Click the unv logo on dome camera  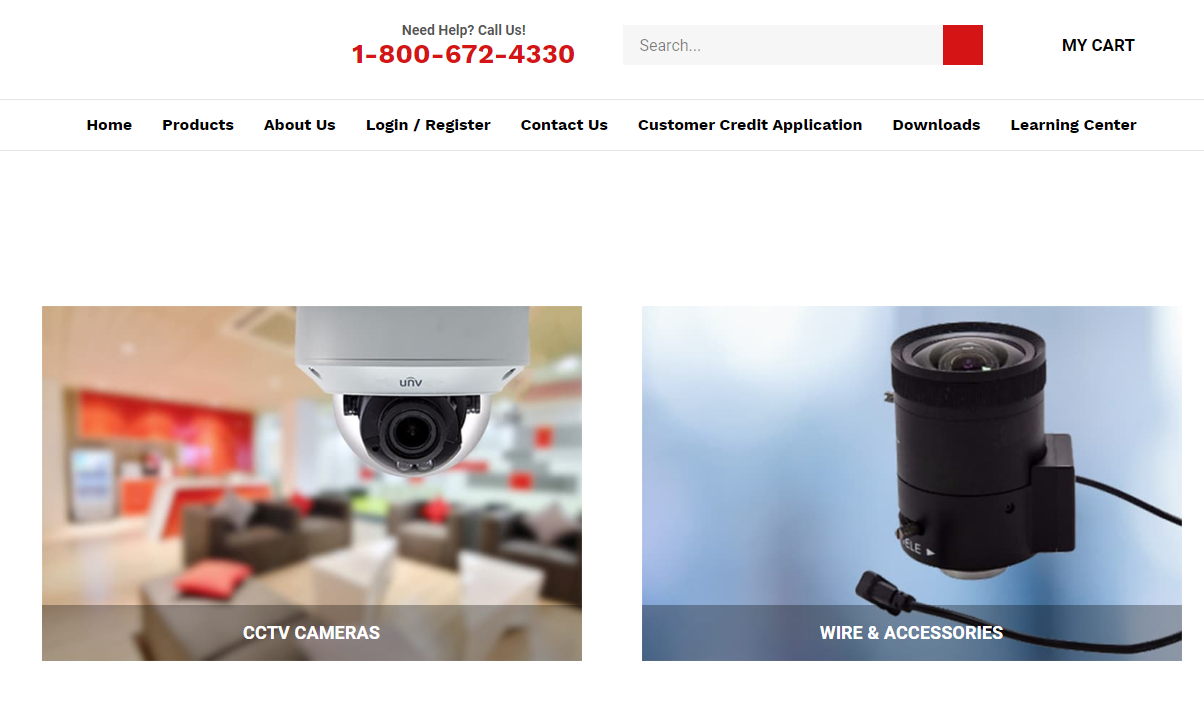tap(411, 382)
